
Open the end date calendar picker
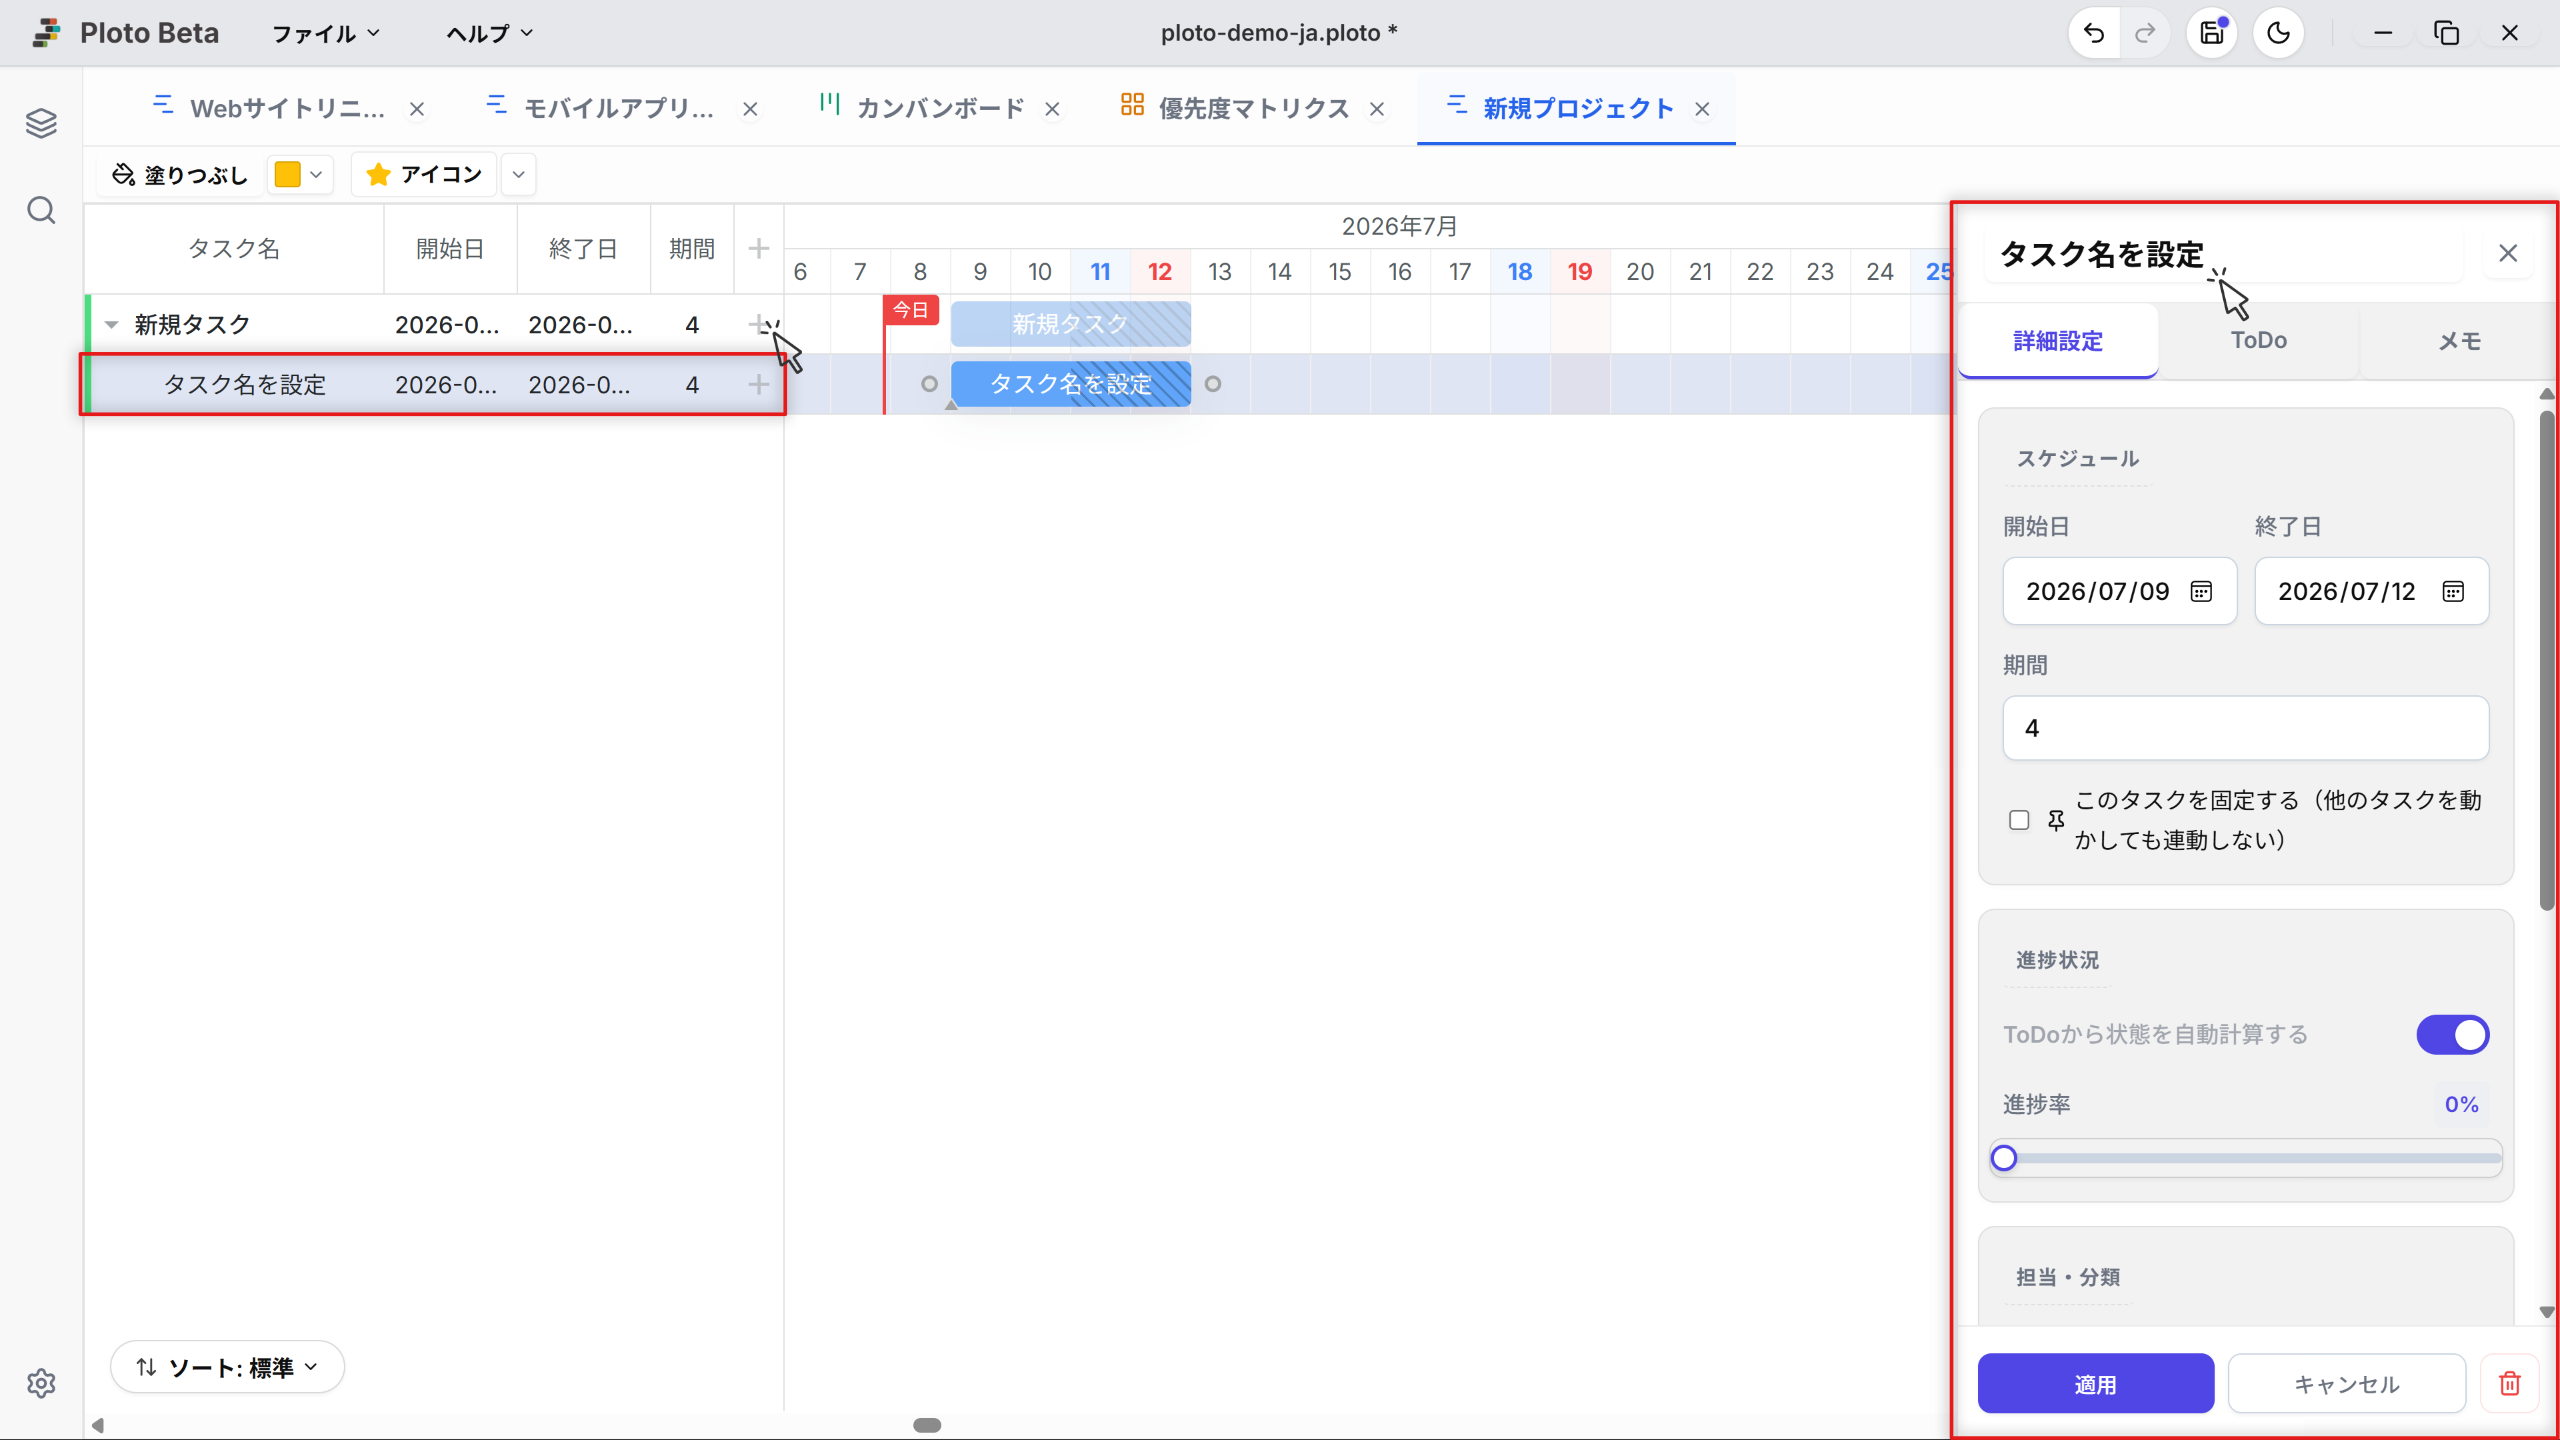2453,591
